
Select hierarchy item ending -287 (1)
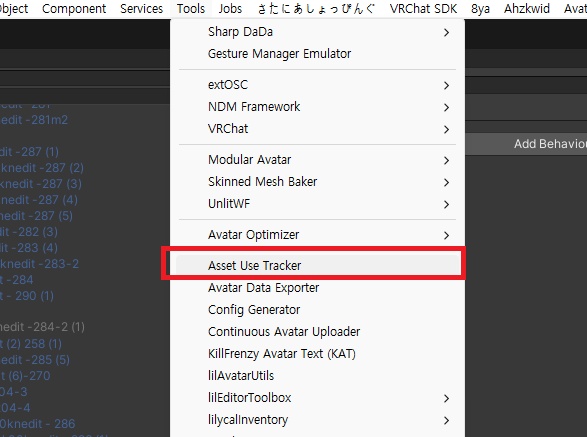[29, 152]
